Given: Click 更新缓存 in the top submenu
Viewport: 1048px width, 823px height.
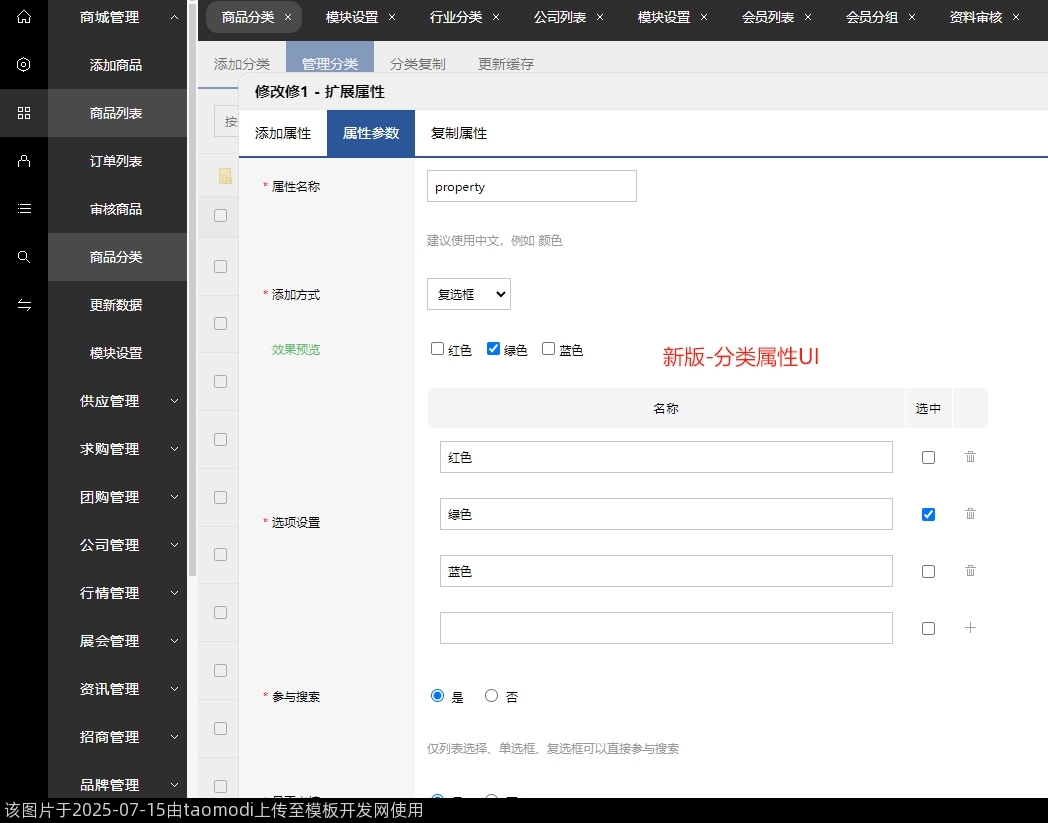Looking at the screenshot, I should pos(506,64).
